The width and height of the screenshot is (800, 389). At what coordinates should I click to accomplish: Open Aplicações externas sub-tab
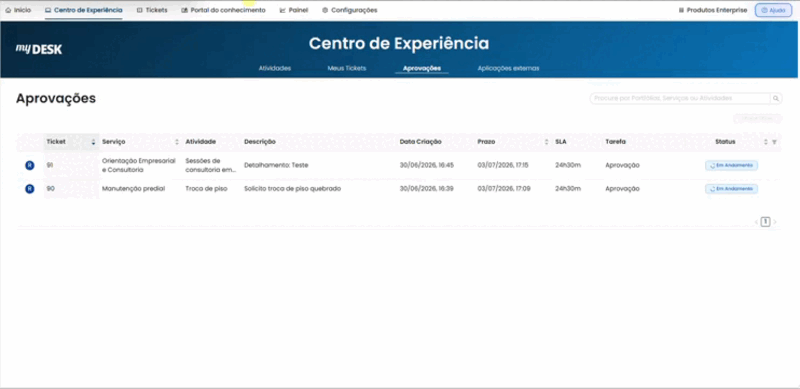point(508,68)
